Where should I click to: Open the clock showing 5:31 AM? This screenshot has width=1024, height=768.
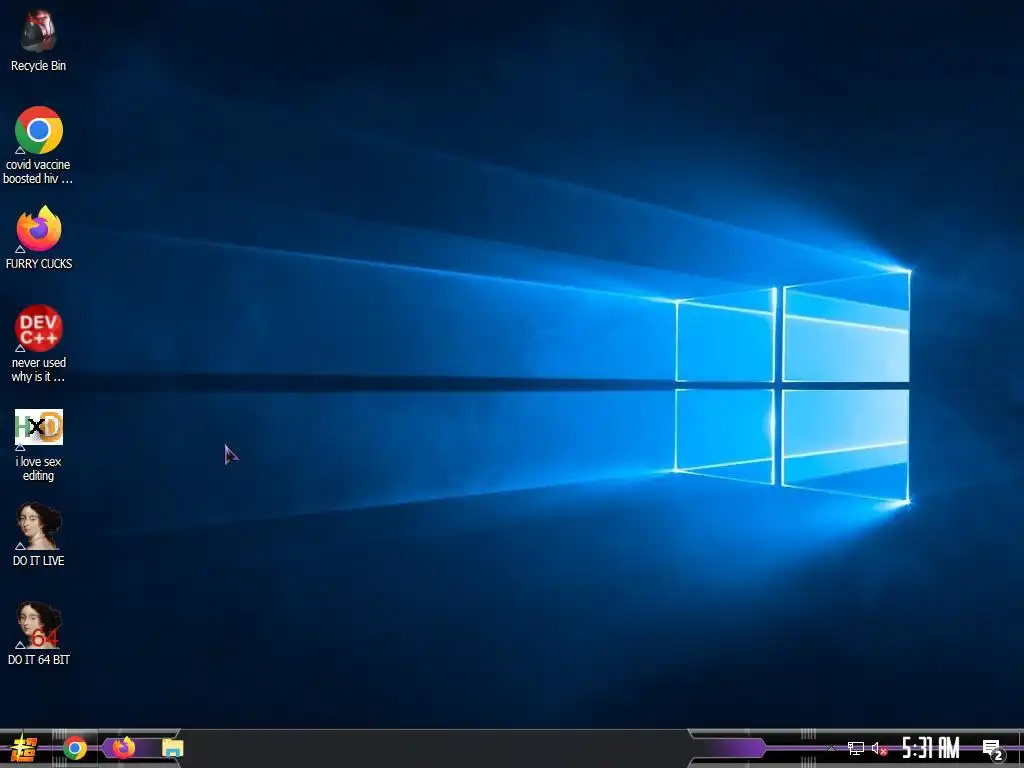click(930, 748)
